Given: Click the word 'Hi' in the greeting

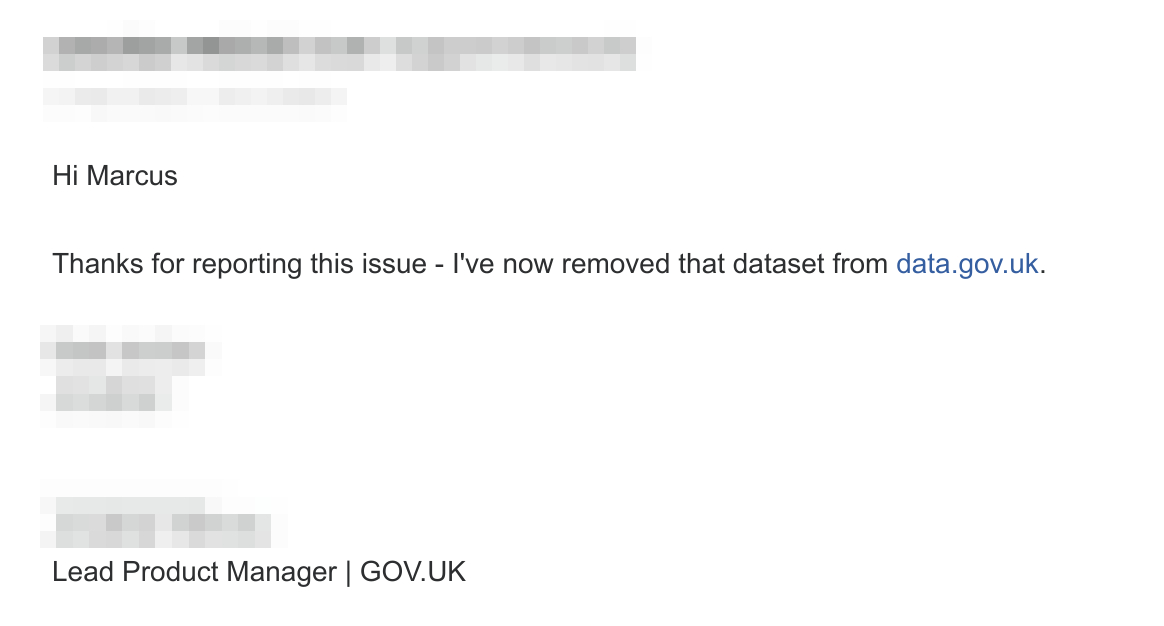Looking at the screenshot, I should pyautogui.click(x=65, y=177).
